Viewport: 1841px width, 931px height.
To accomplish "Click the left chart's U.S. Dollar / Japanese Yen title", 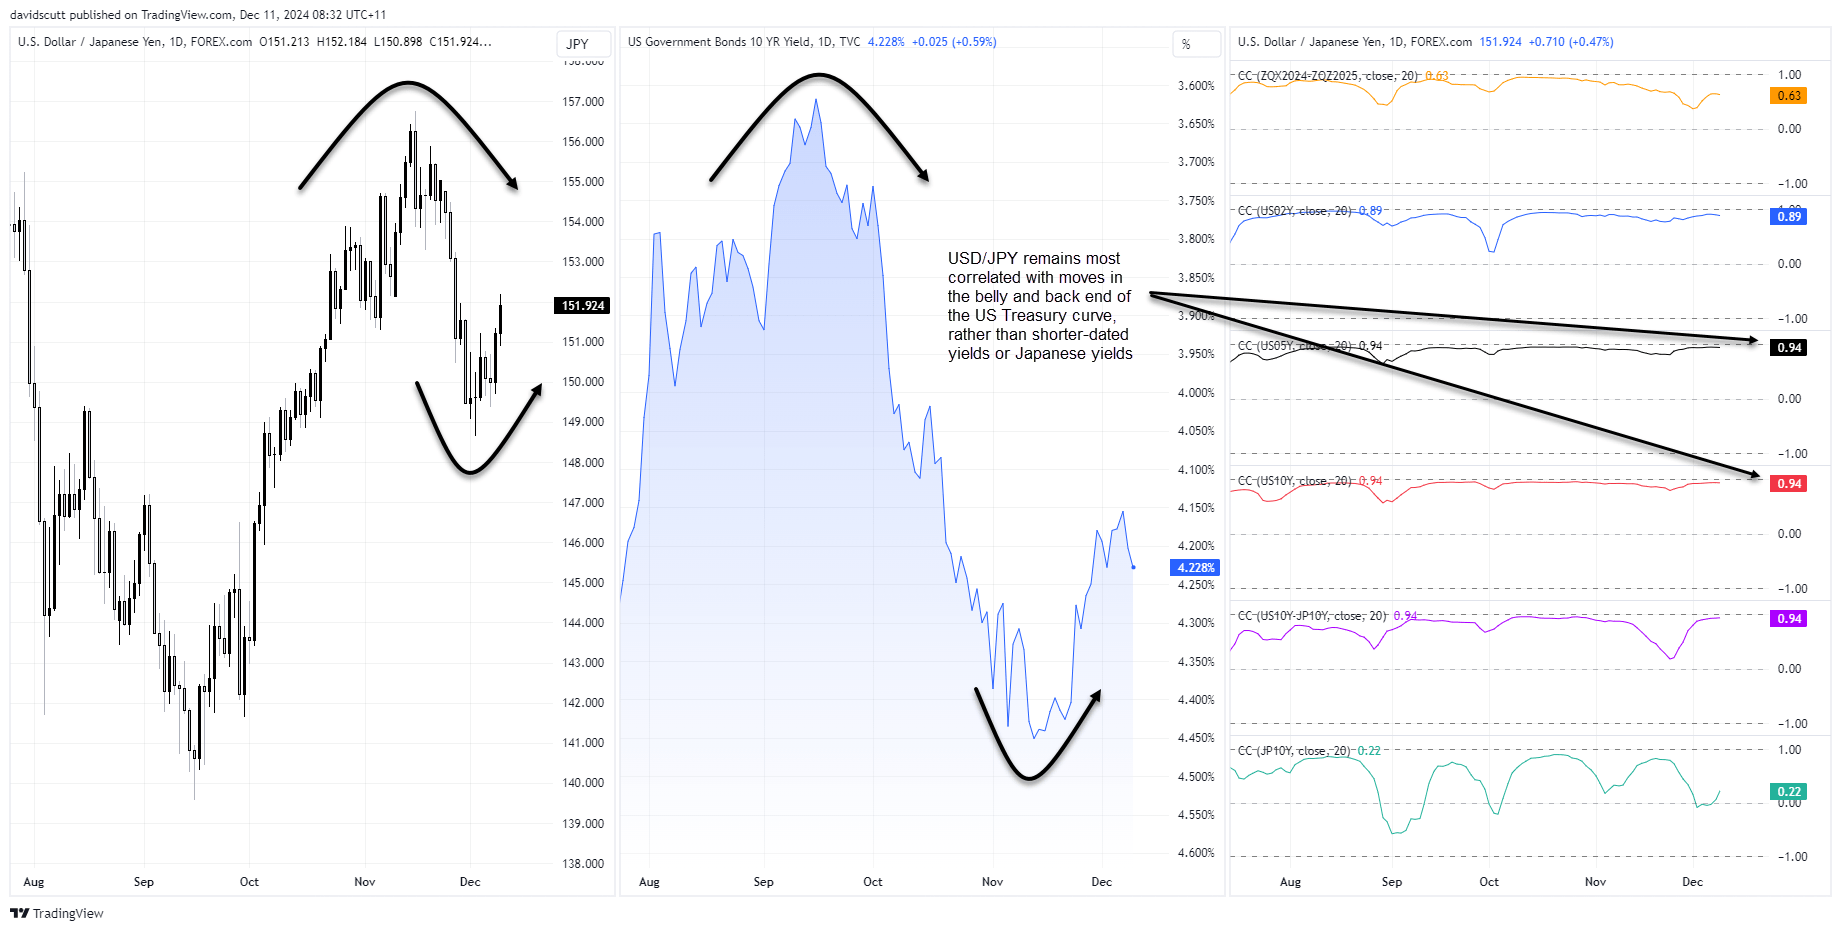I will point(135,42).
